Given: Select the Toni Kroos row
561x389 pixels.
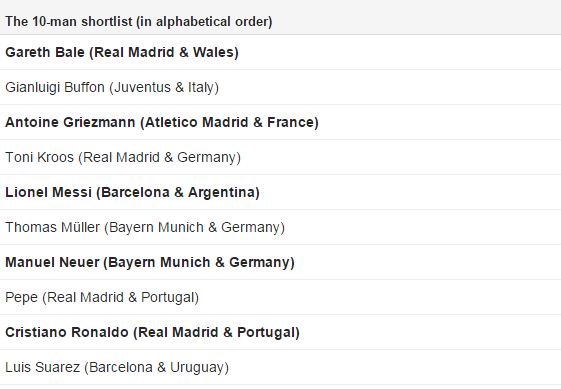Looking at the screenshot, I should (x=280, y=157).
